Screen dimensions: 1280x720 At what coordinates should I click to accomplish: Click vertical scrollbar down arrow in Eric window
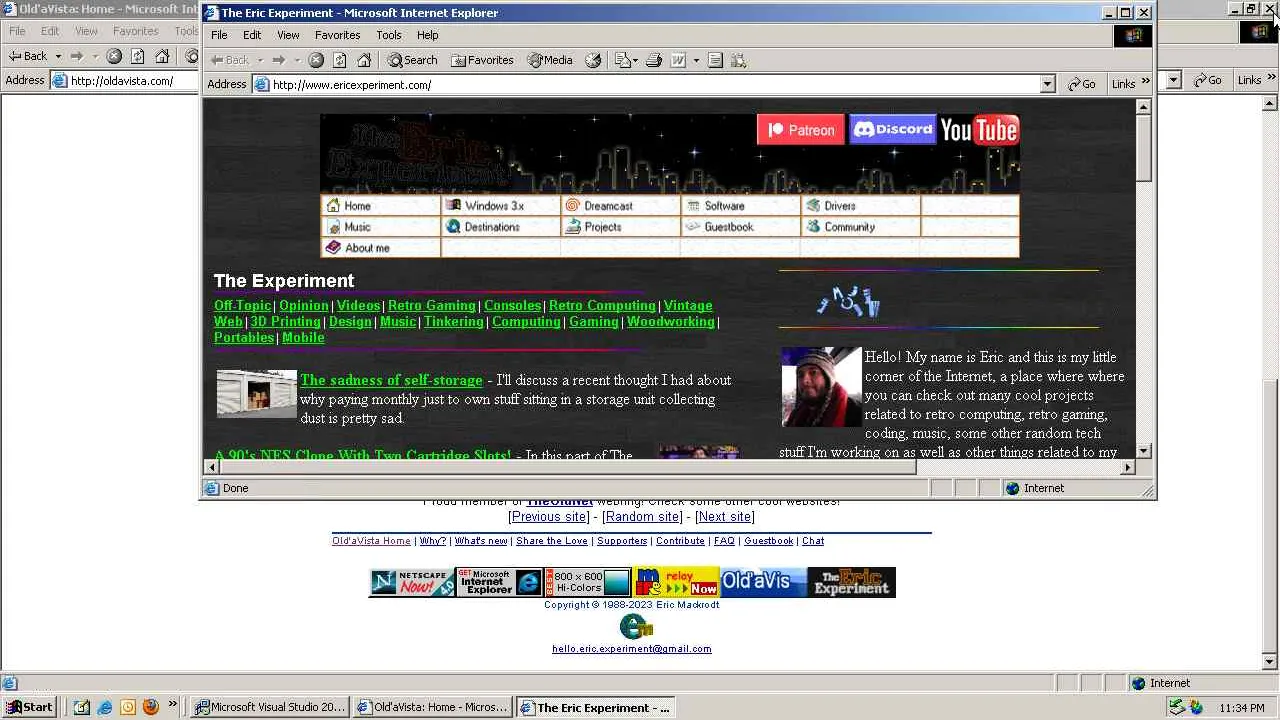[1144, 451]
